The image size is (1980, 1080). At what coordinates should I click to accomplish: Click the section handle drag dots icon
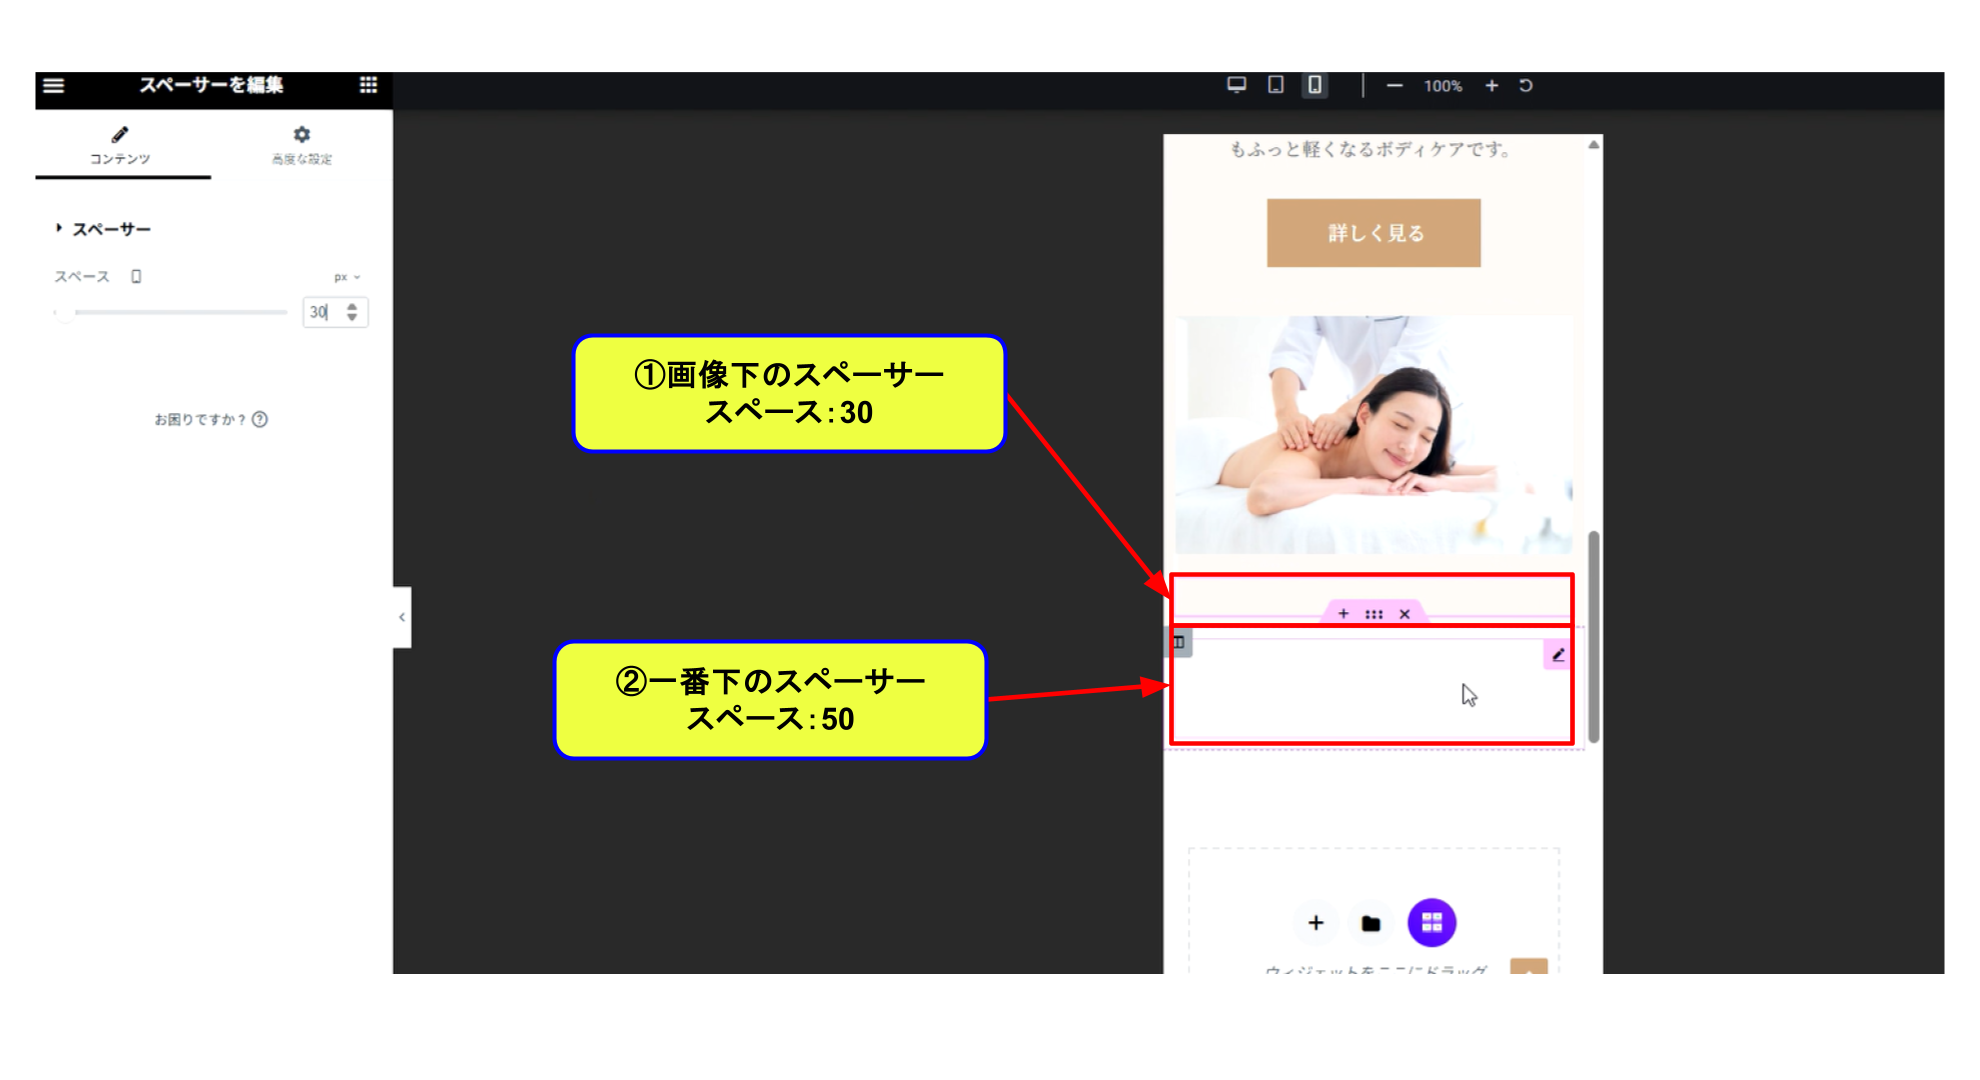(1374, 614)
